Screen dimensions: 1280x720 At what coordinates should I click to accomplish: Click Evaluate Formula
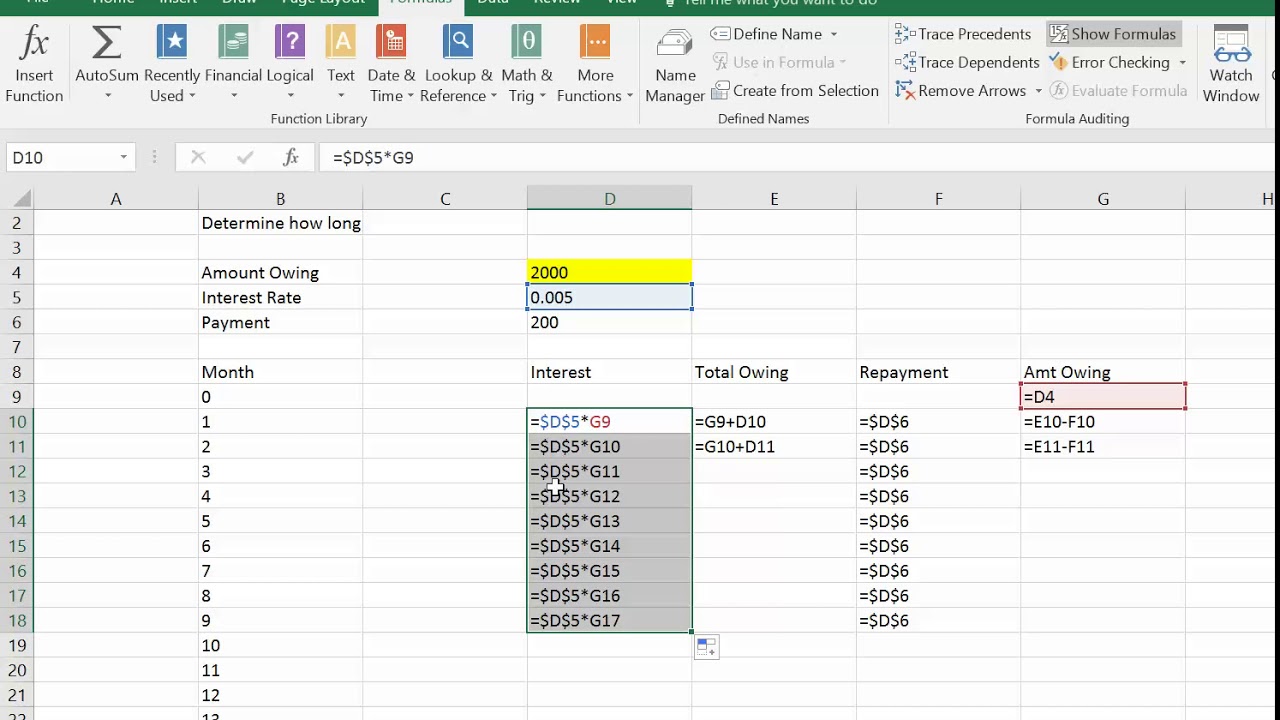tap(1118, 90)
